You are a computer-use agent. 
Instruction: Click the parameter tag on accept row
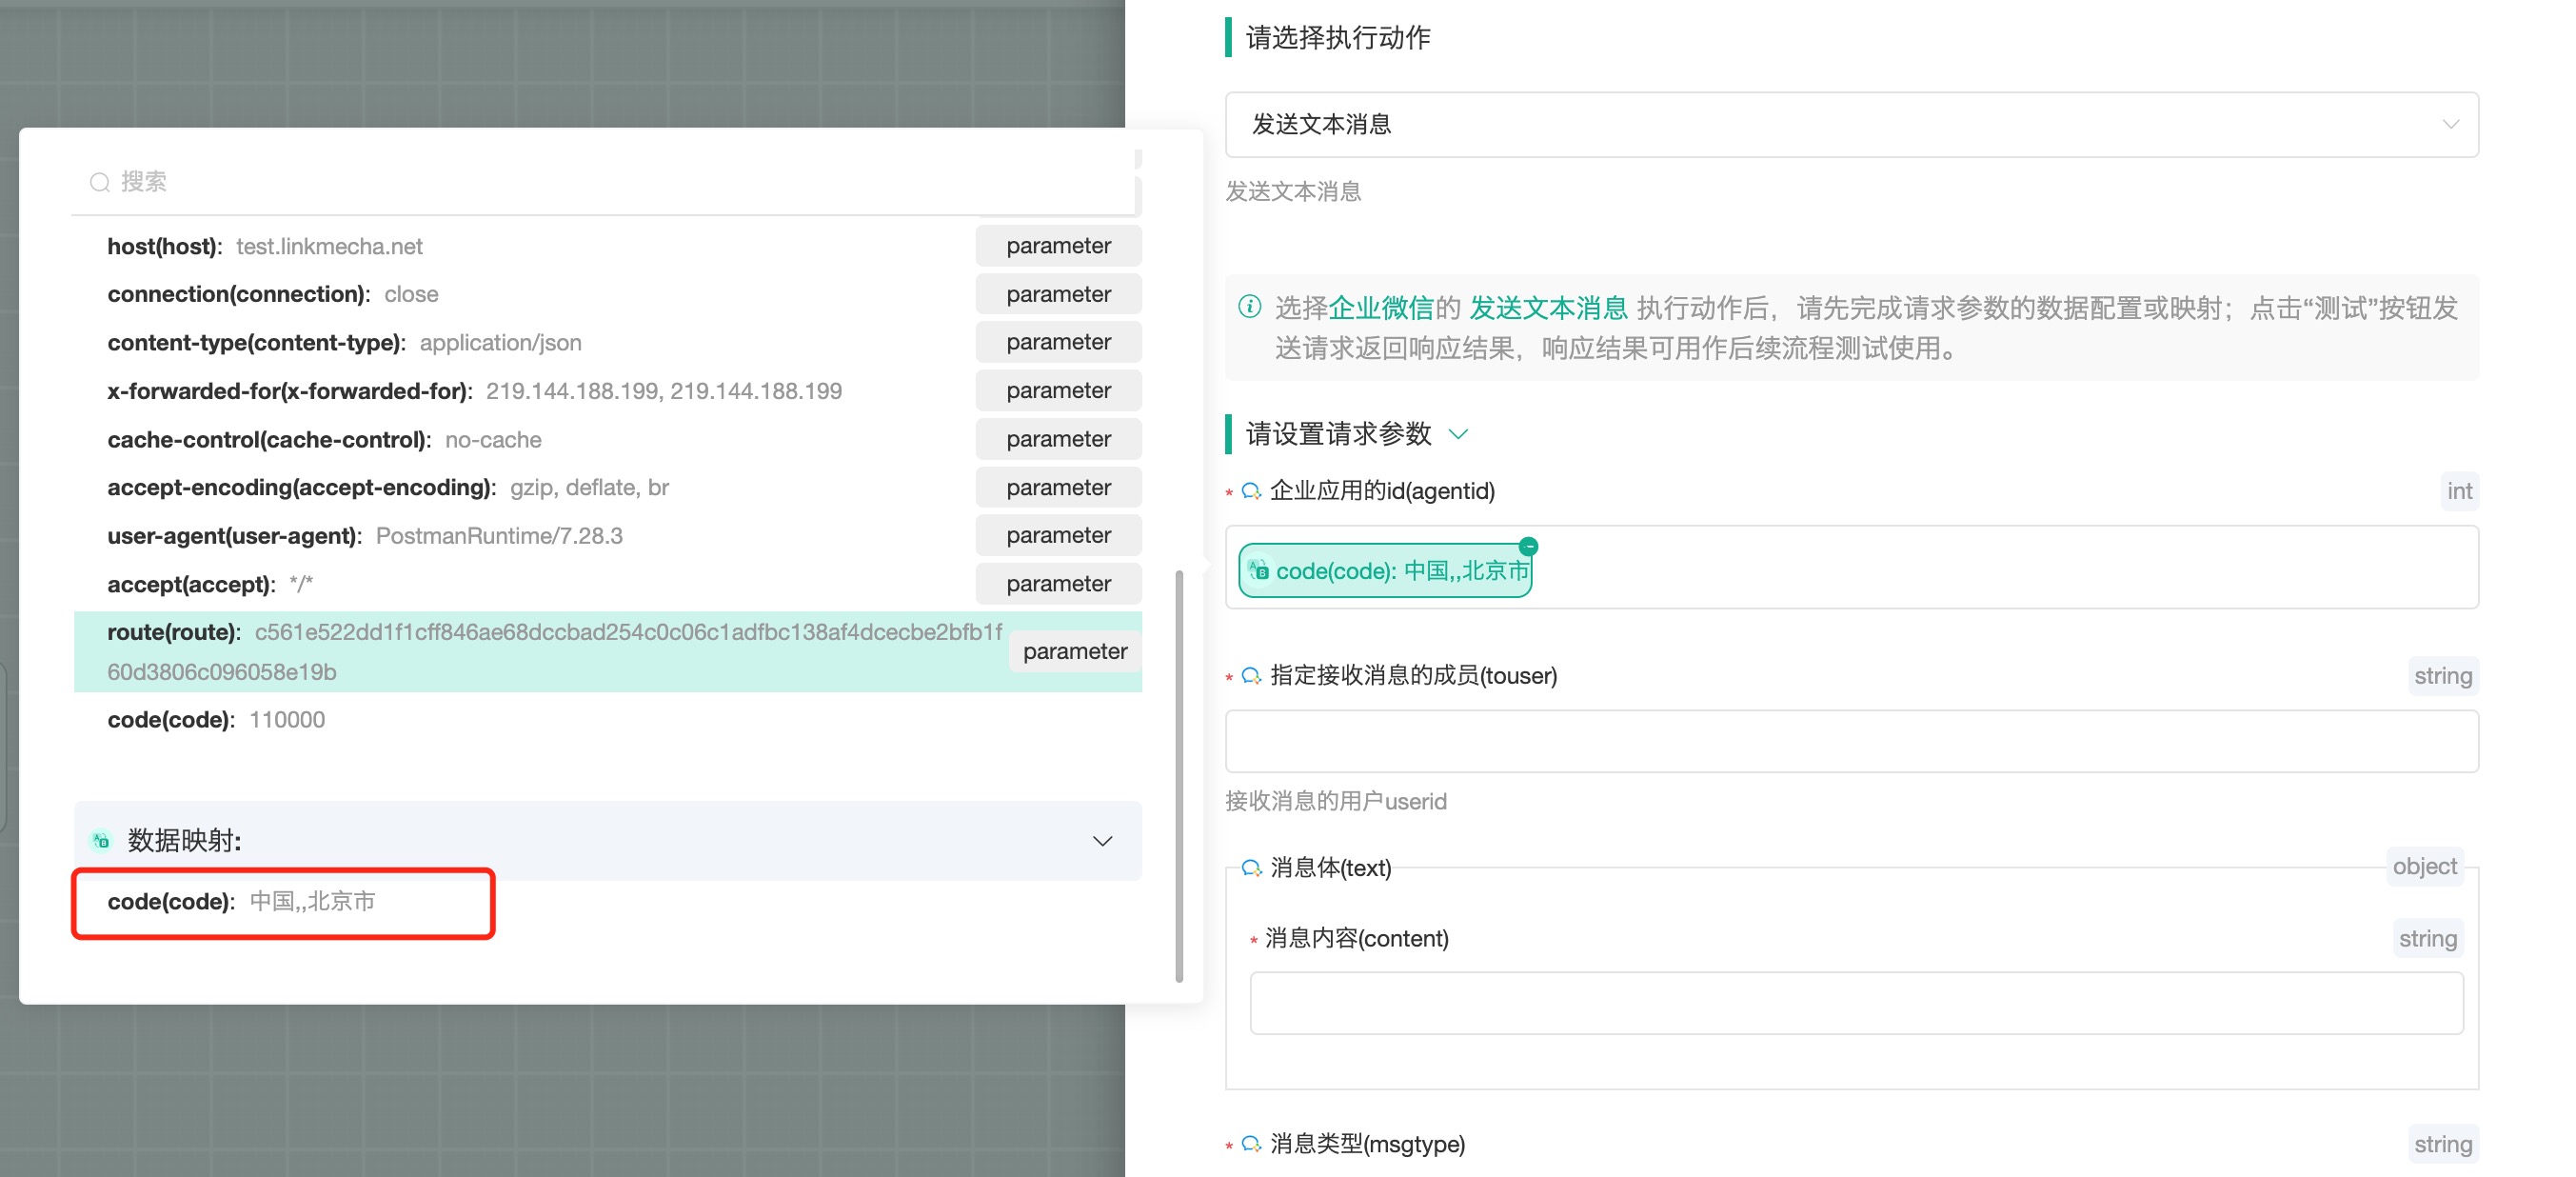click(x=1058, y=584)
